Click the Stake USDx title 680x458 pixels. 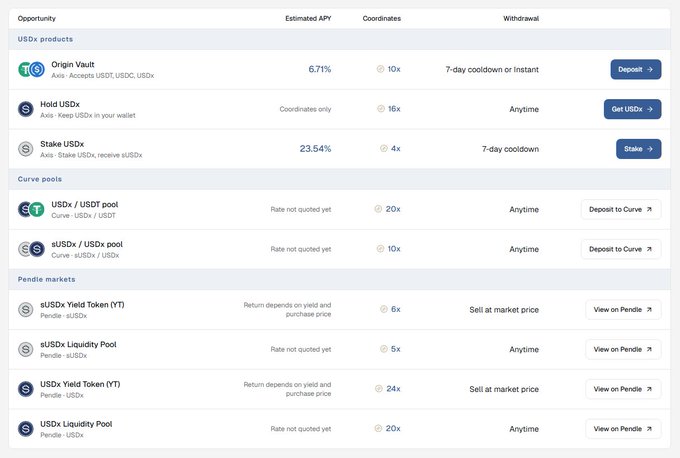click(62, 144)
